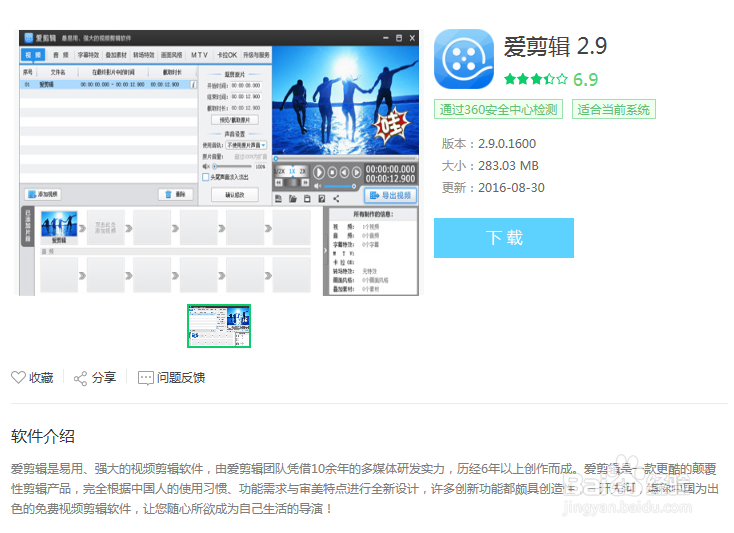Image resolution: width=734 pixels, height=533 pixels.
Task: Open the 转场特效 tab in the preview
Action: (144, 55)
